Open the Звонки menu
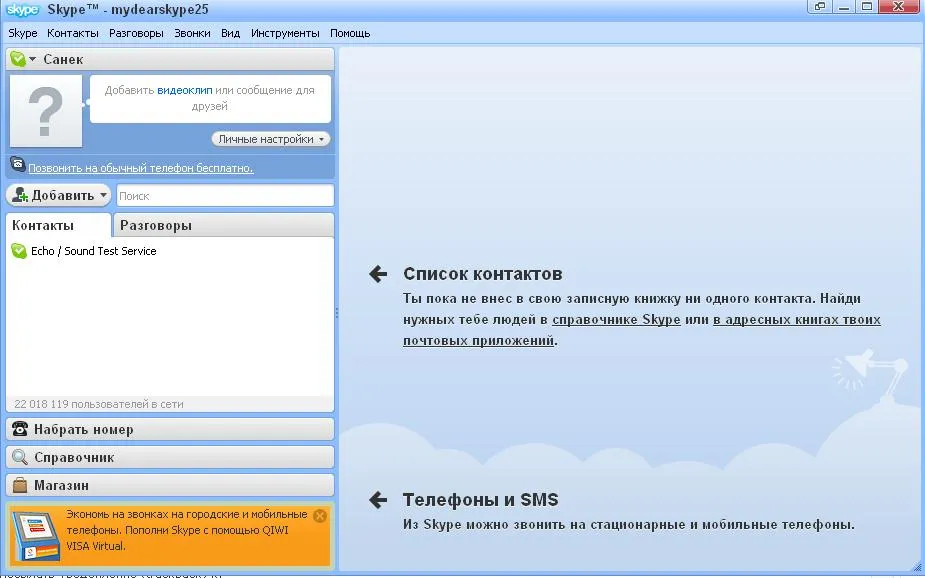925x578 pixels. tap(192, 33)
